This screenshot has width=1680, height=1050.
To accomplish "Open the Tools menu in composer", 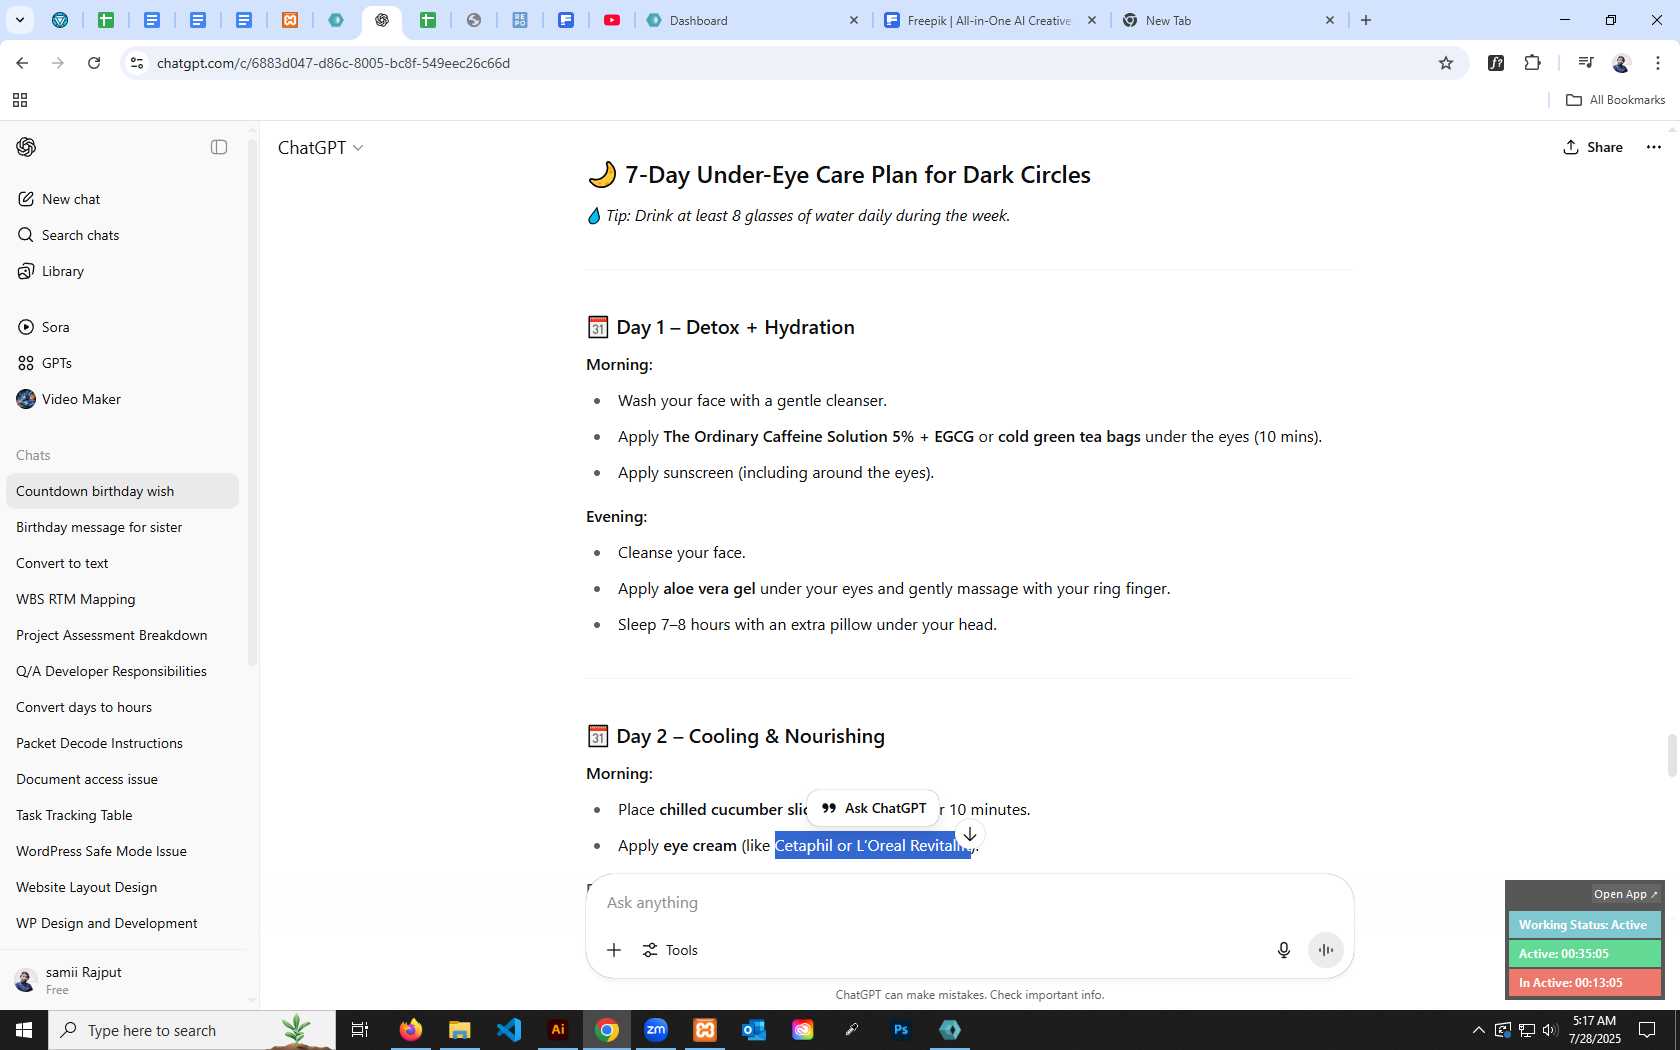I will point(670,950).
